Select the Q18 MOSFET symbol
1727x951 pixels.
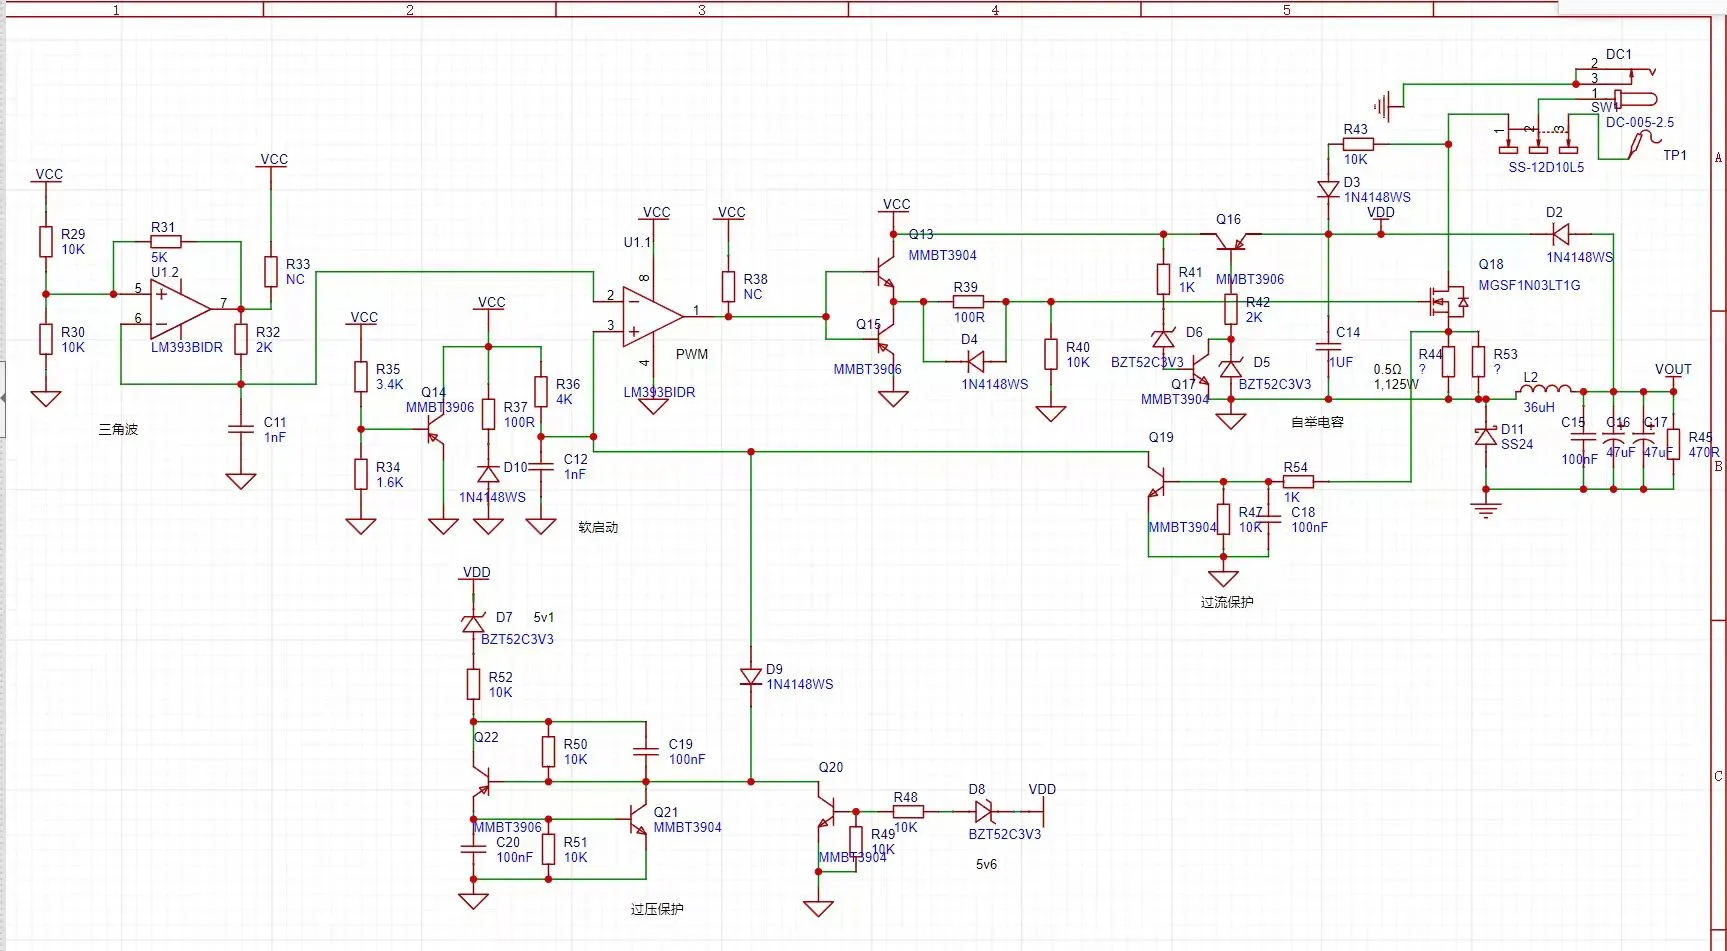click(x=1446, y=299)
